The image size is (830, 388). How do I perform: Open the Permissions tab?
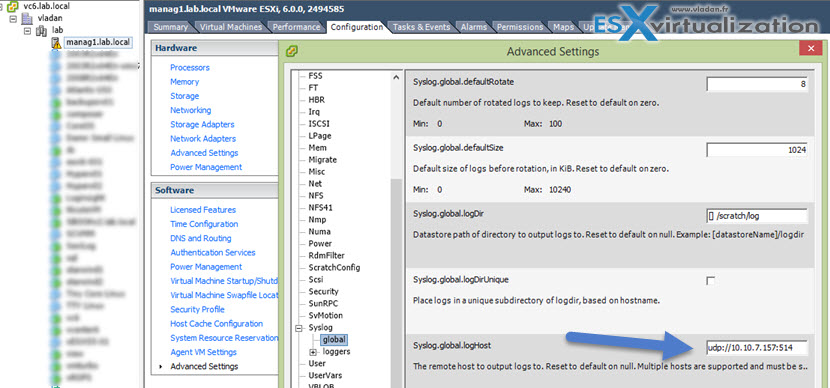tap(520, 27)
